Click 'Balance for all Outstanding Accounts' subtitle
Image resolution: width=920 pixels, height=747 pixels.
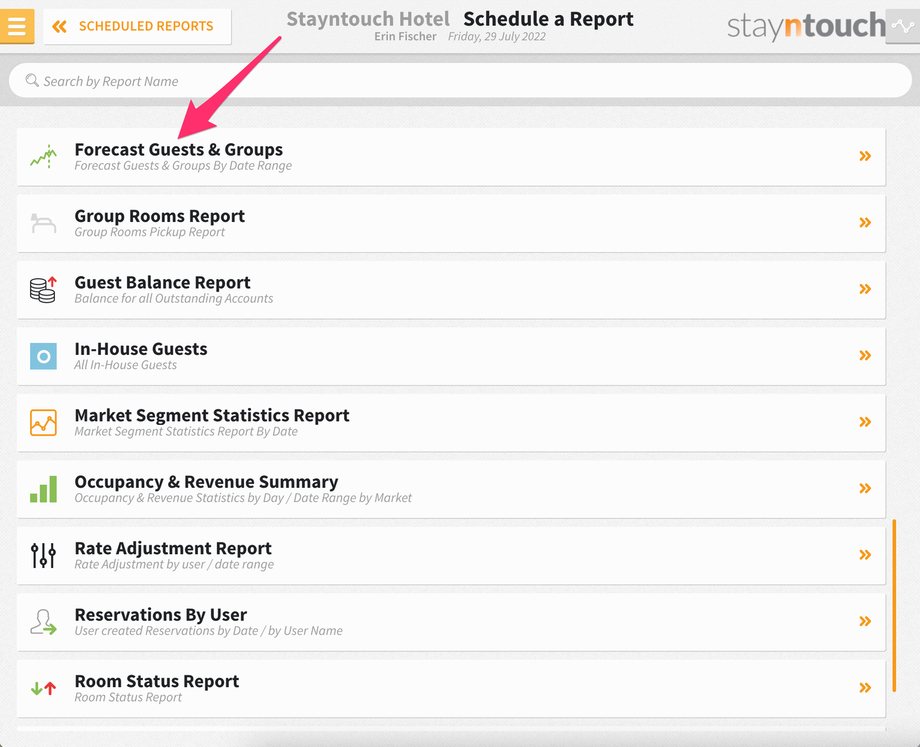click(174, 298)
